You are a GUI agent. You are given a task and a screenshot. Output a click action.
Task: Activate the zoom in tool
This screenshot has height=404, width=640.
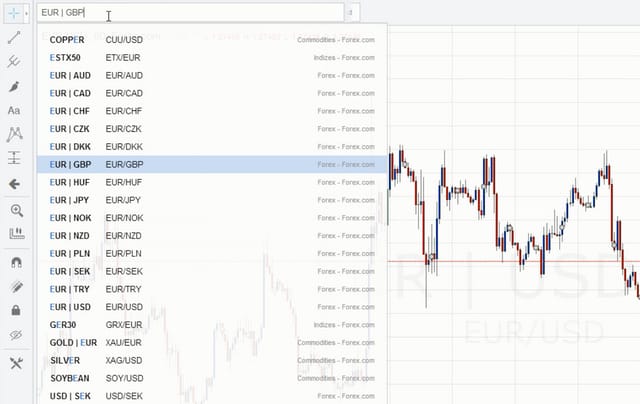pos(16,211)
